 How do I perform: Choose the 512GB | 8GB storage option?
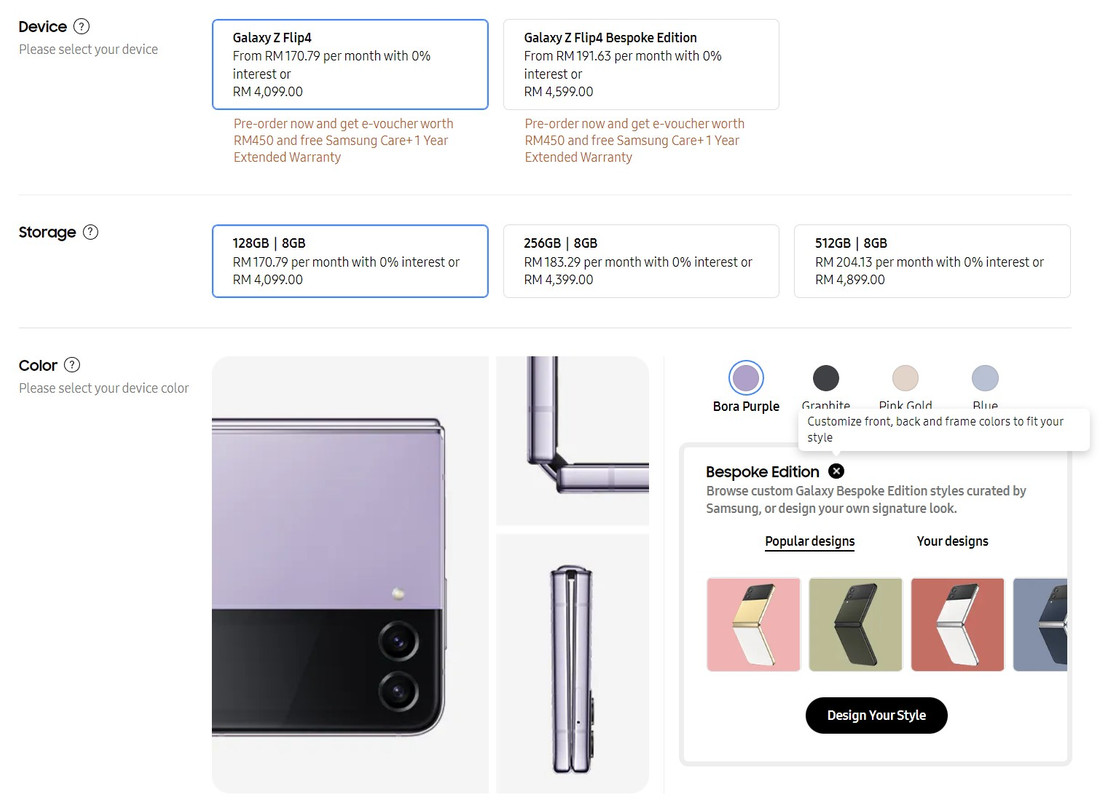[x=932, y=261]
